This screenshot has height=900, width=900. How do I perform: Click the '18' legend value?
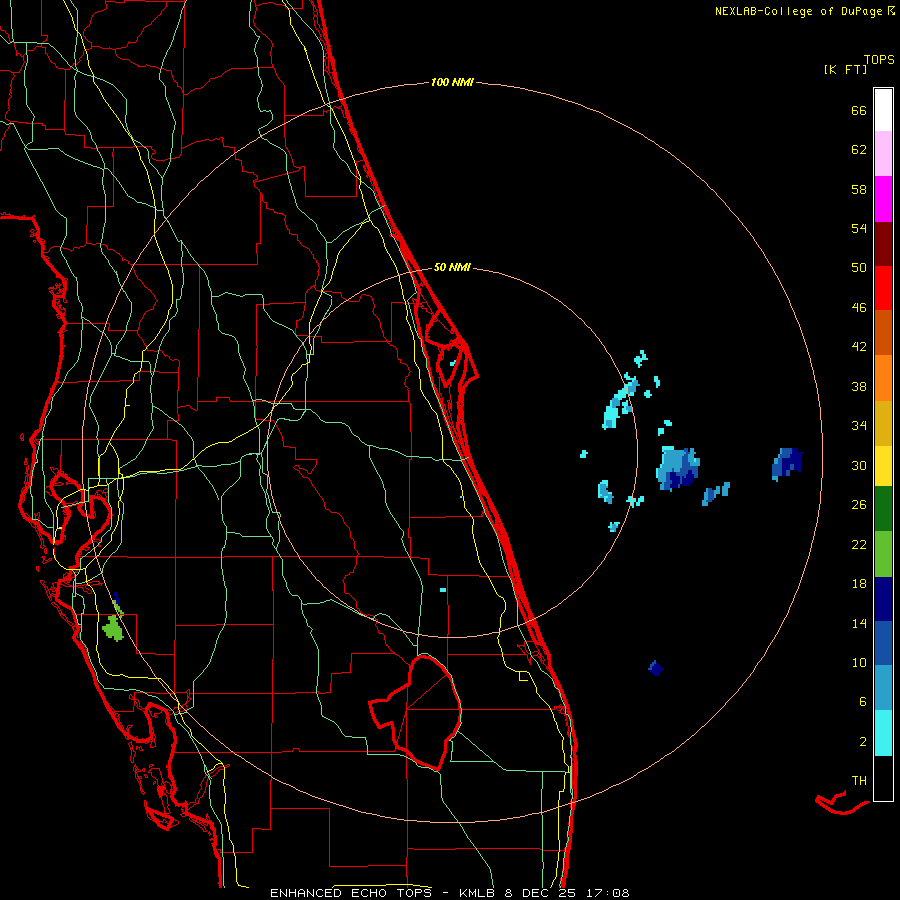859,584
